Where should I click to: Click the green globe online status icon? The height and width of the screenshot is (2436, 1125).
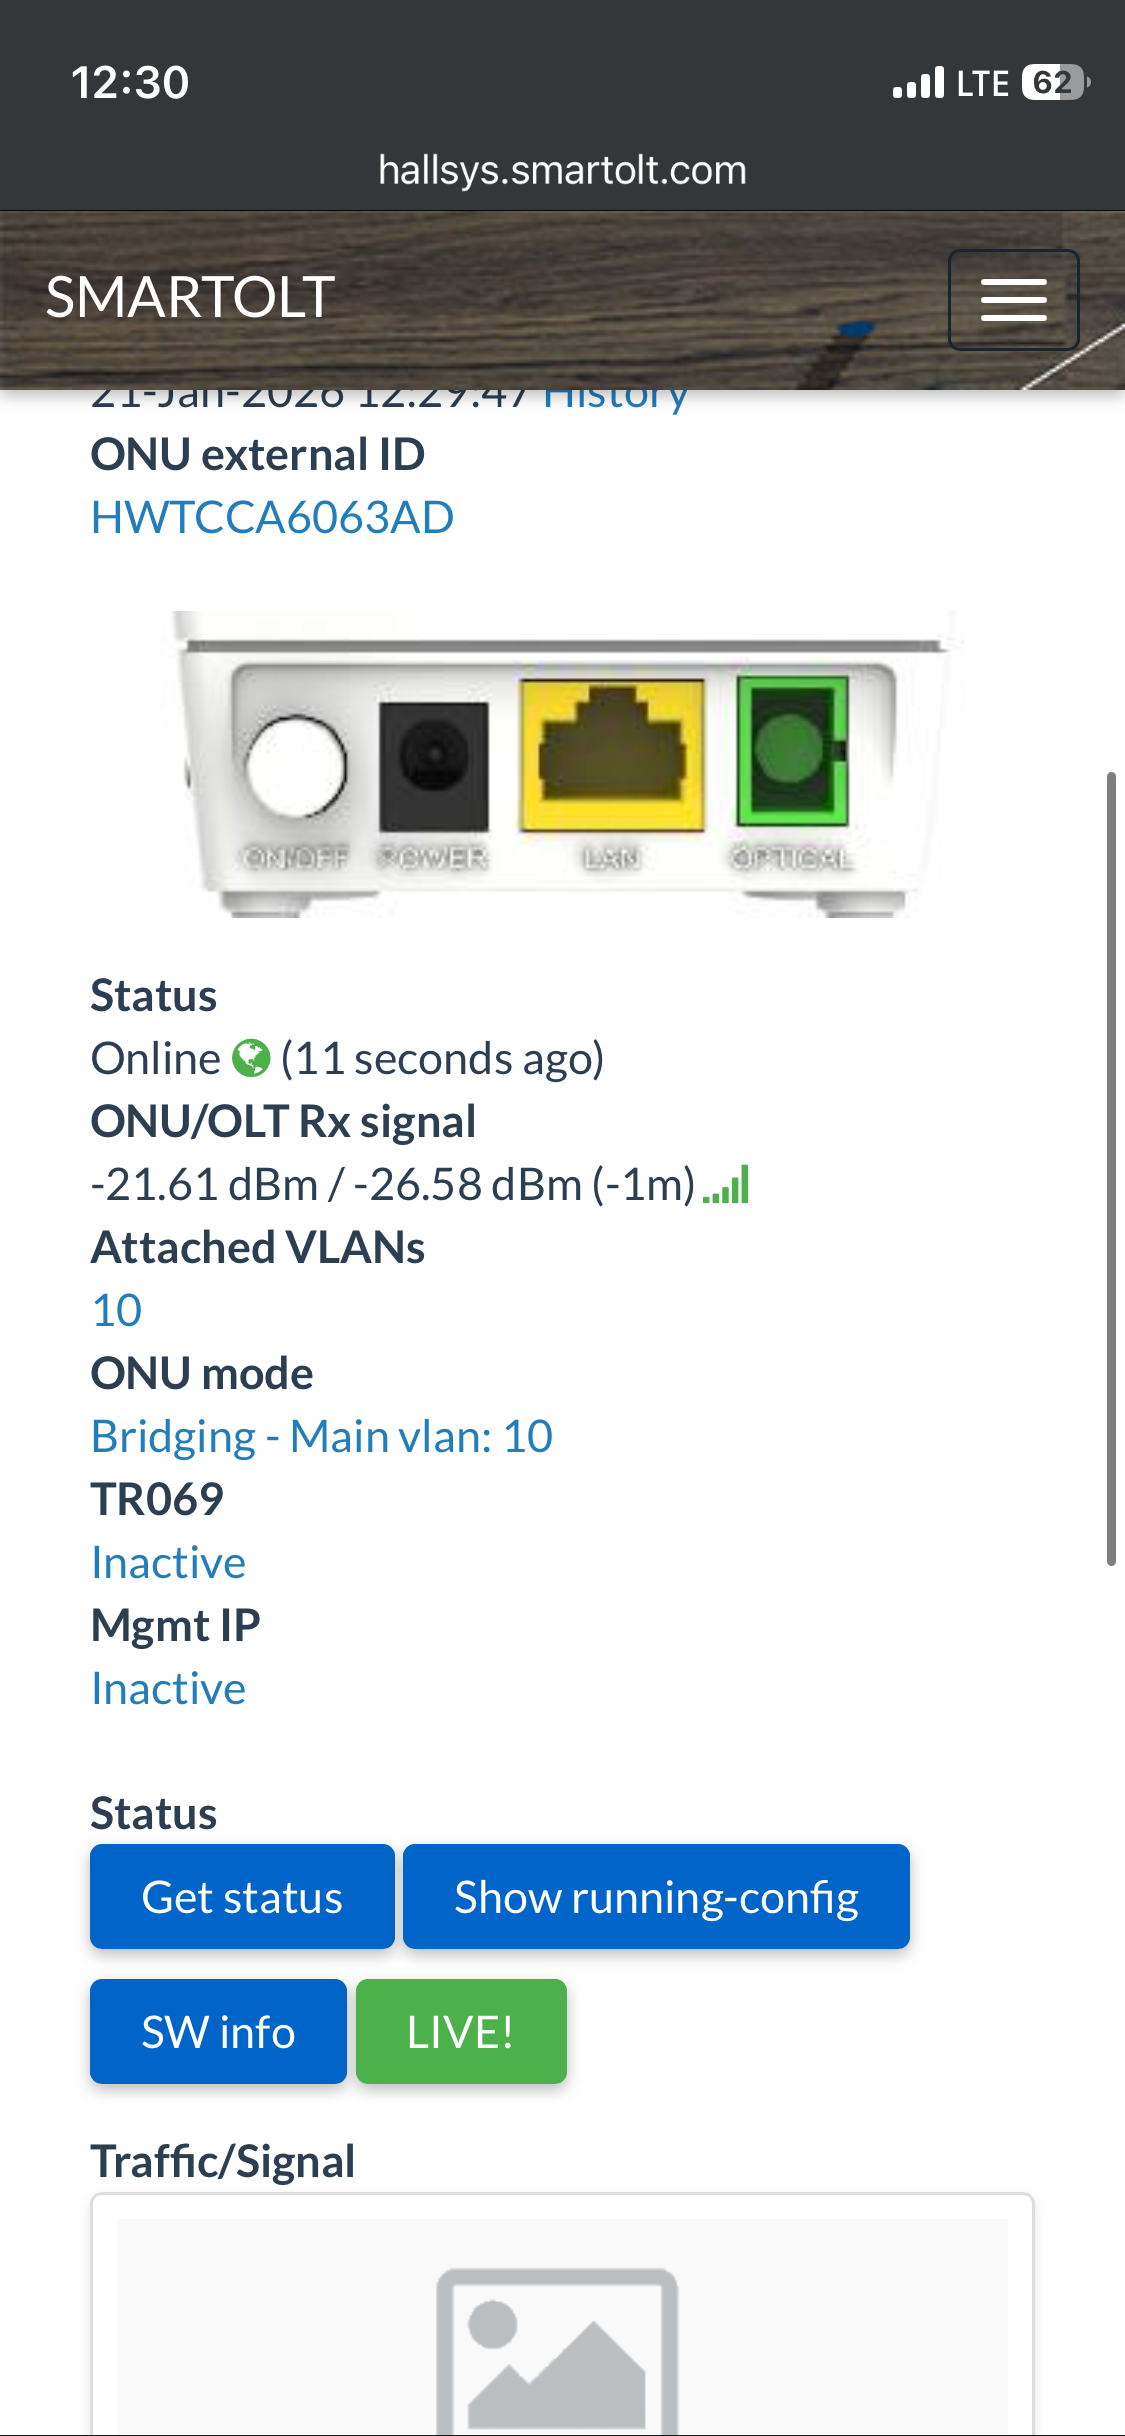pos(251,1058)
